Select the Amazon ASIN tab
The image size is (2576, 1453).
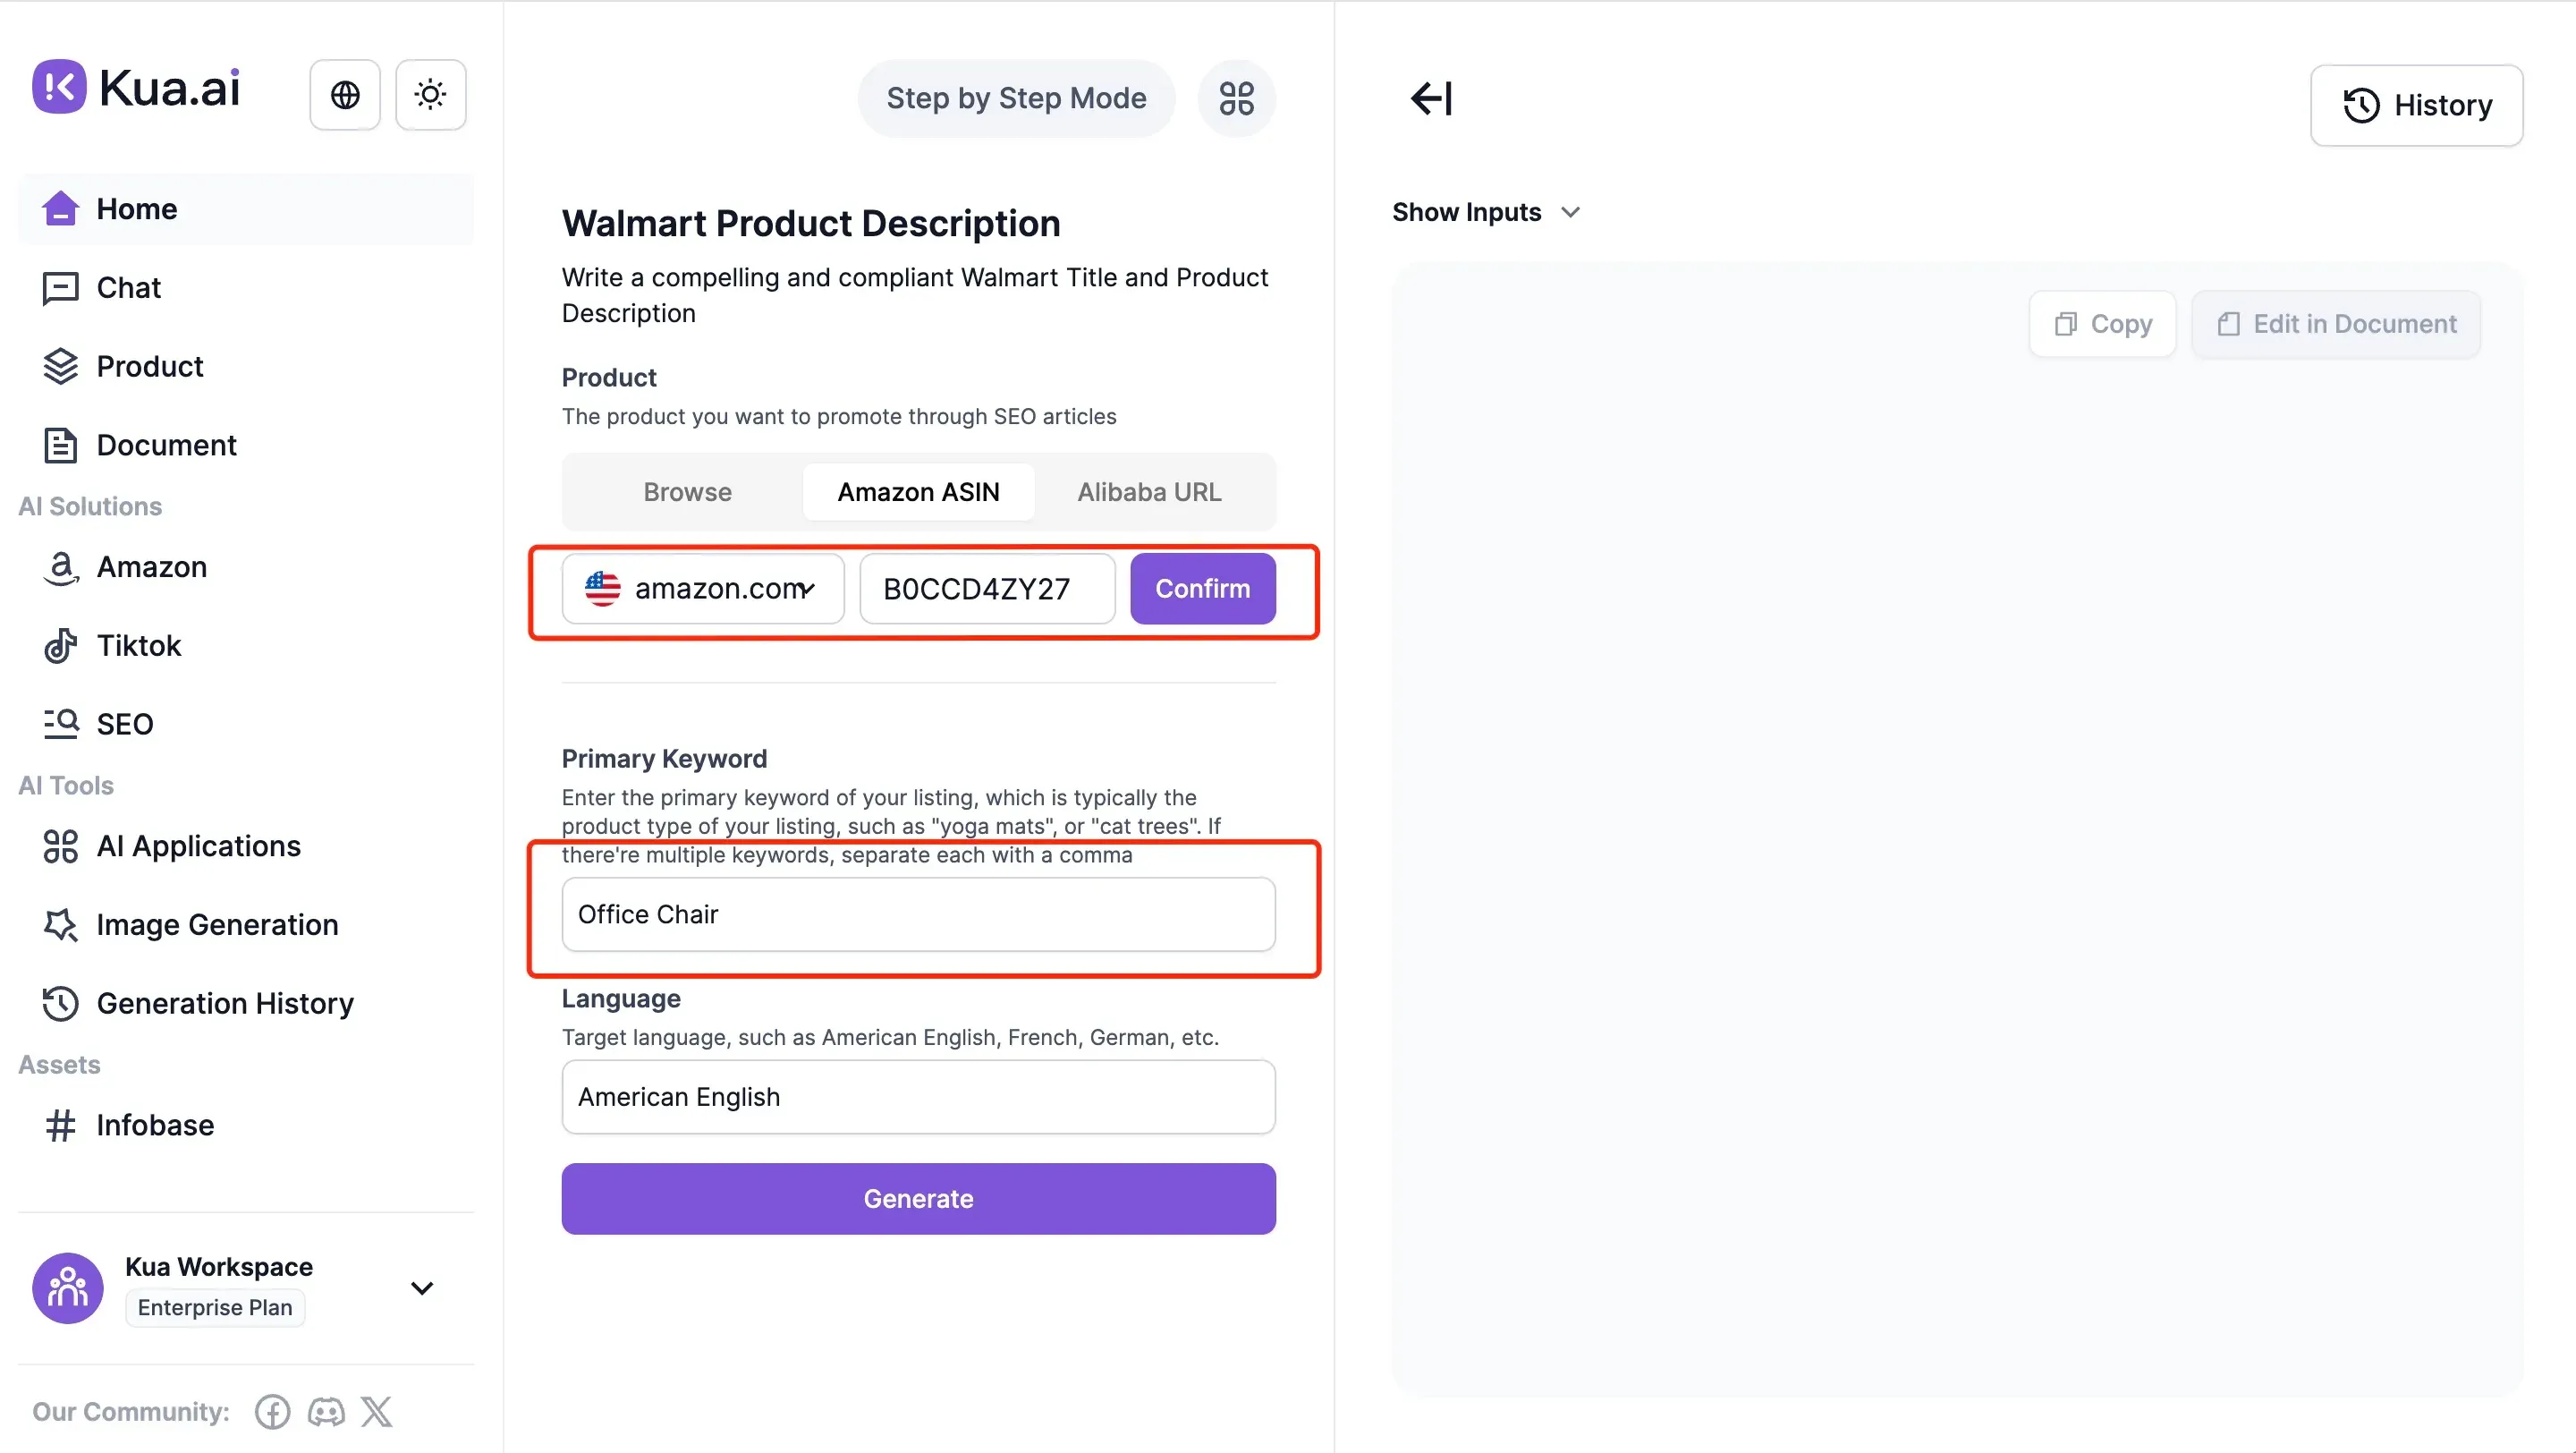coord(918,492)
